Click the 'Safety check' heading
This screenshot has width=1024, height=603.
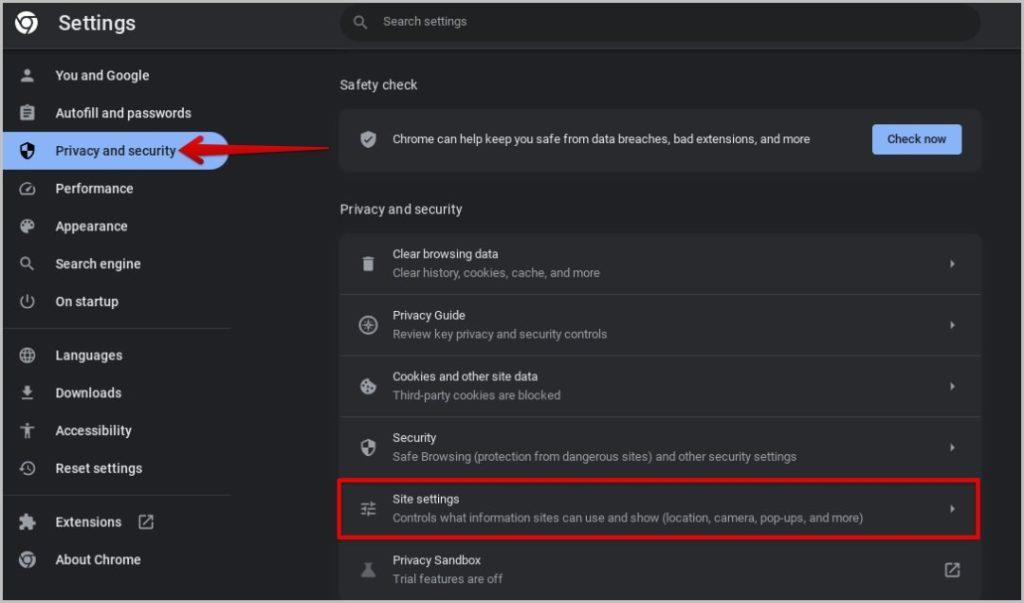click(x=378, y=85)
